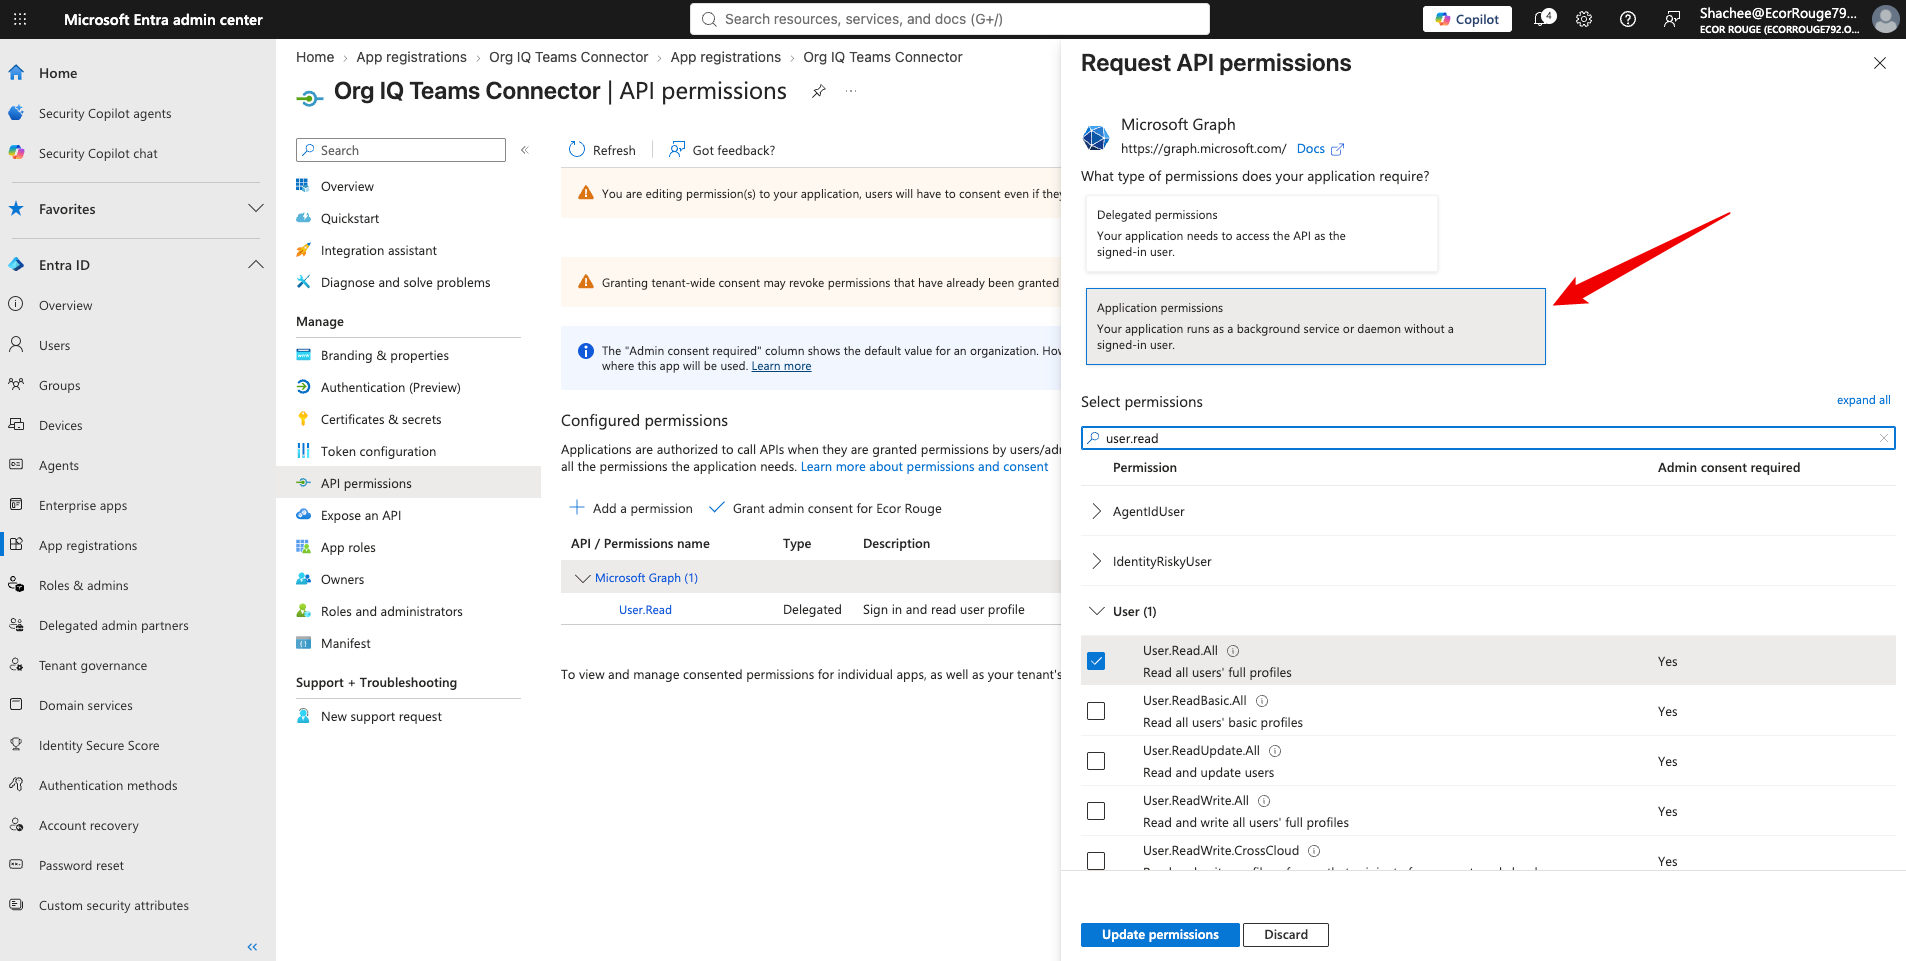
Task: Clear the user.read permission search
Action: click(1883, 438)
